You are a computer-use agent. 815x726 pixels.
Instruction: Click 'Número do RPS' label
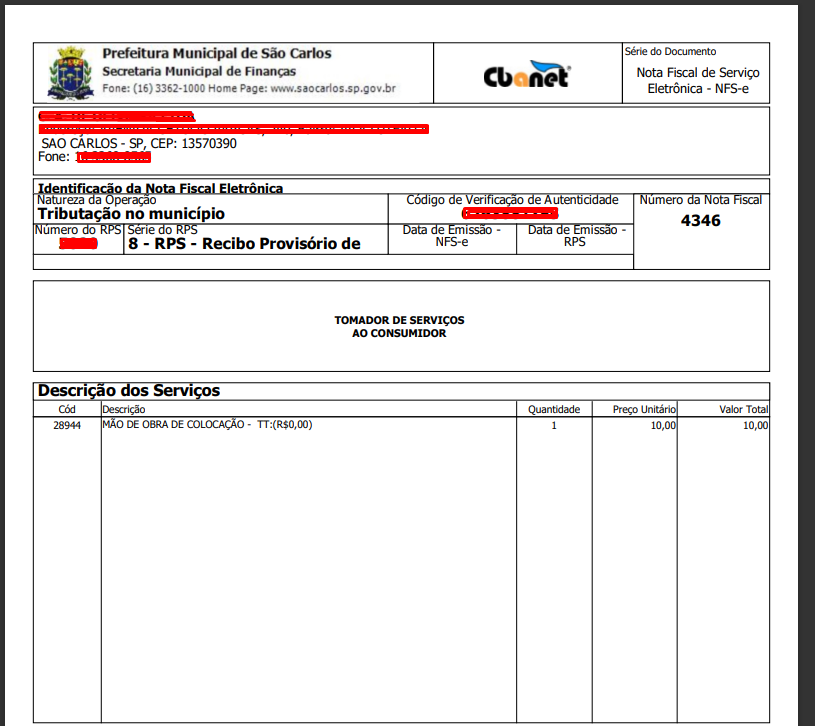[x=78, y=230]
